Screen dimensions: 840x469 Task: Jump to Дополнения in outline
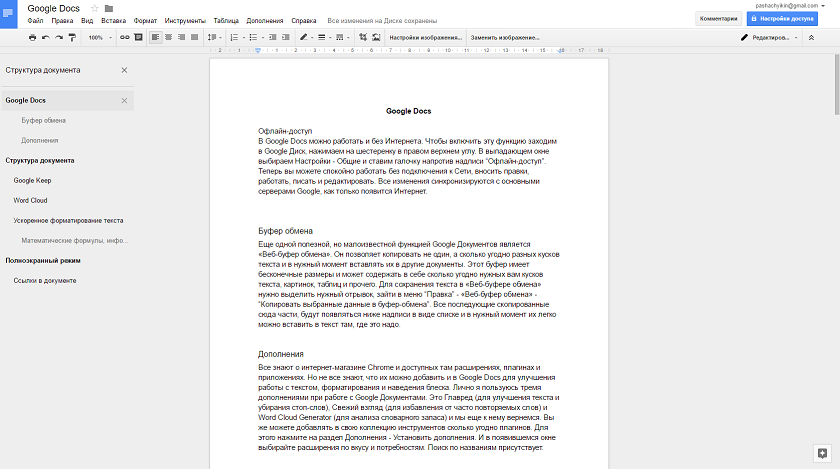[x=40, y=140]
